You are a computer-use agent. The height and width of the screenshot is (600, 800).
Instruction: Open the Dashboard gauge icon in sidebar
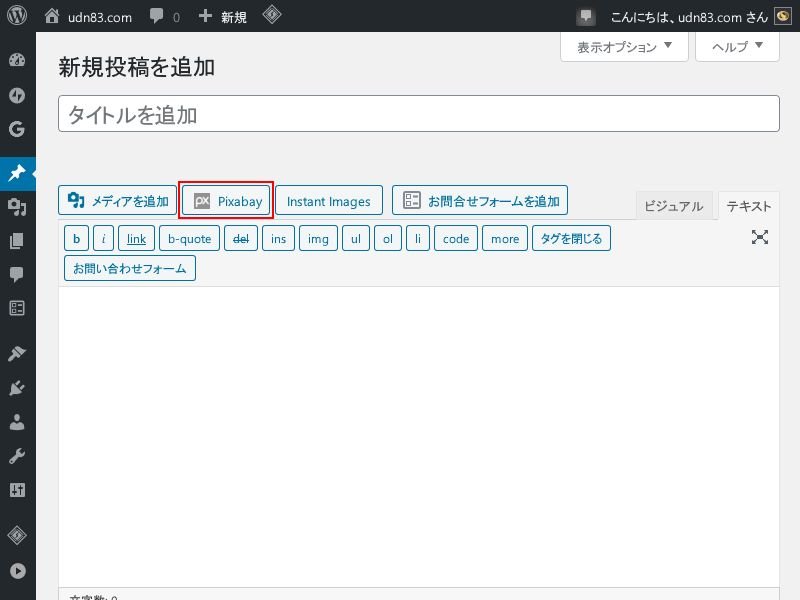[17, 60]
